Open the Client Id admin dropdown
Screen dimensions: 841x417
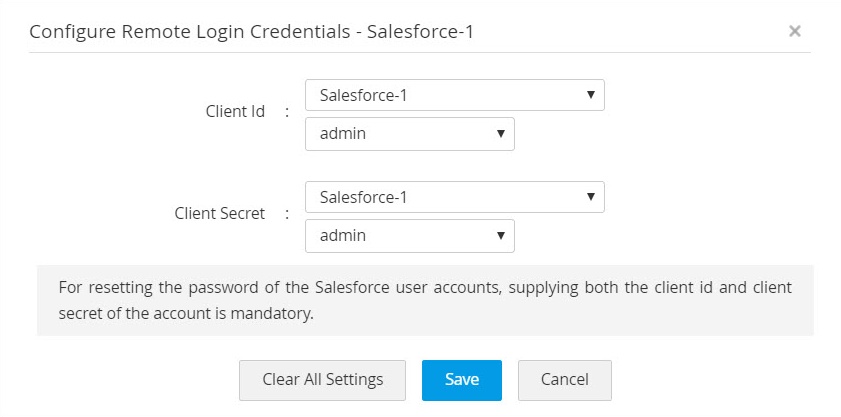pyautogui.click(x=409, y=134)
